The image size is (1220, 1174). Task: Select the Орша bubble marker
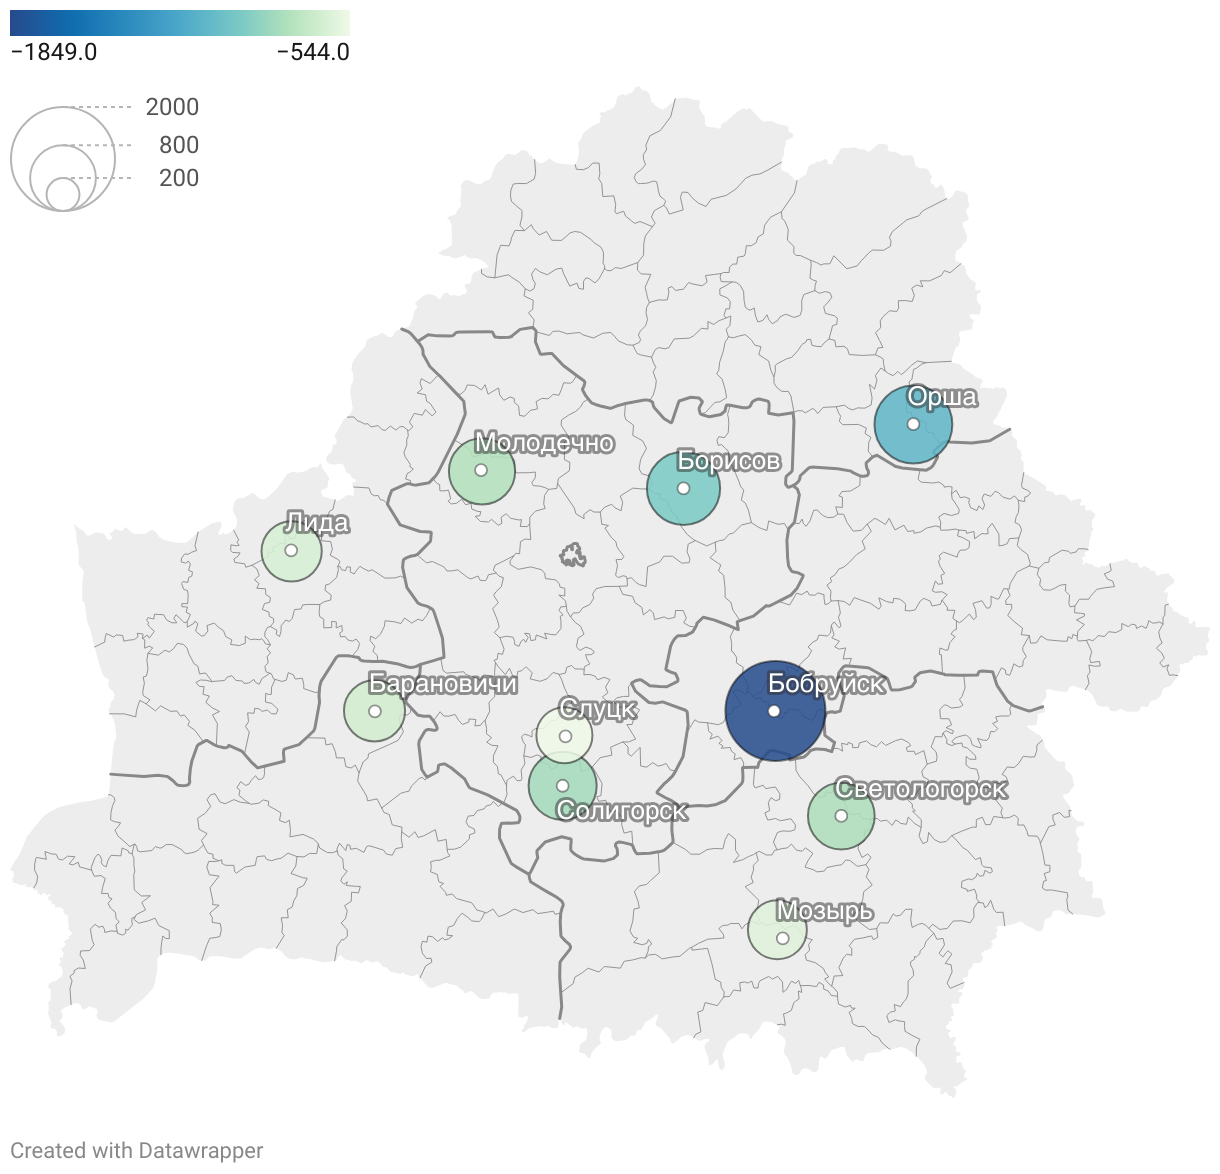pos(913,424)
